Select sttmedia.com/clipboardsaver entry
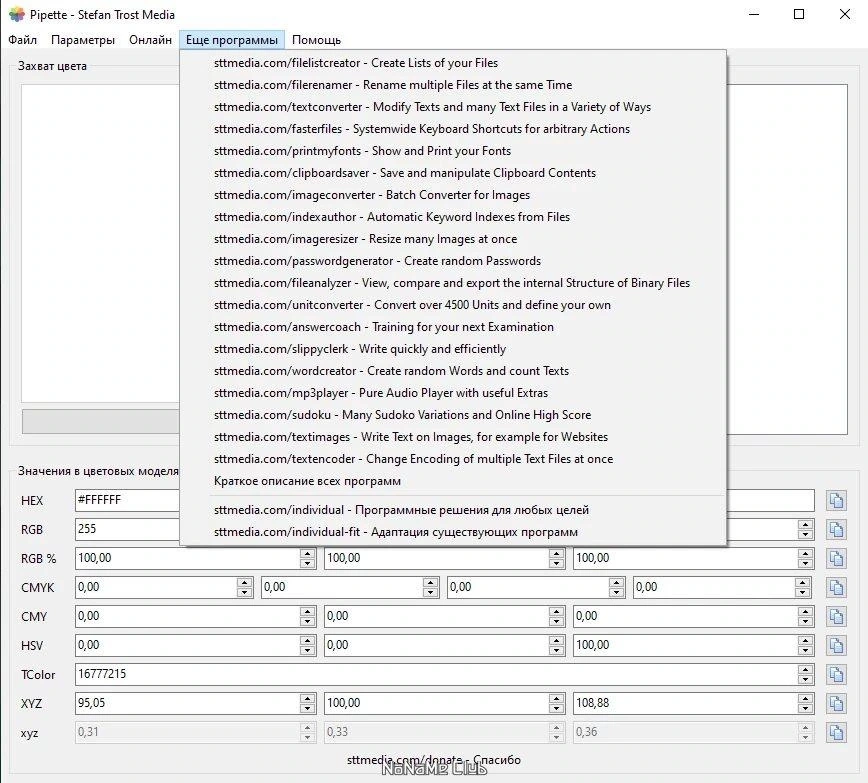Image resolution: width=868 pixels, height=783 pixels. coord(453,173)
